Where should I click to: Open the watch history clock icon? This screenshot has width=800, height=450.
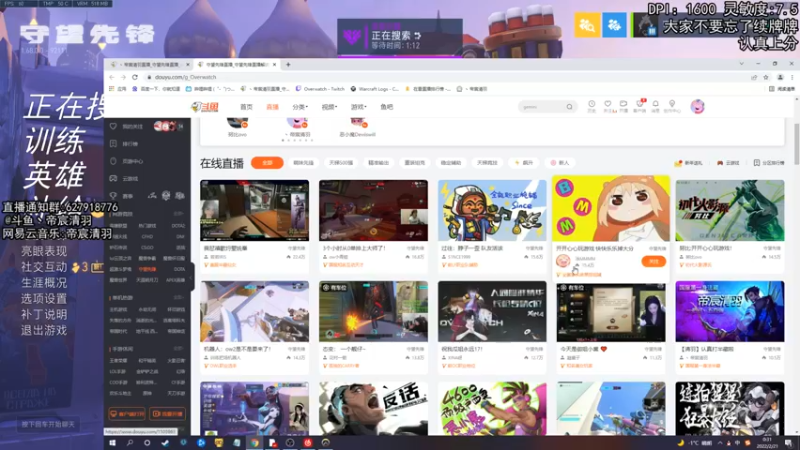pos(591,106)
